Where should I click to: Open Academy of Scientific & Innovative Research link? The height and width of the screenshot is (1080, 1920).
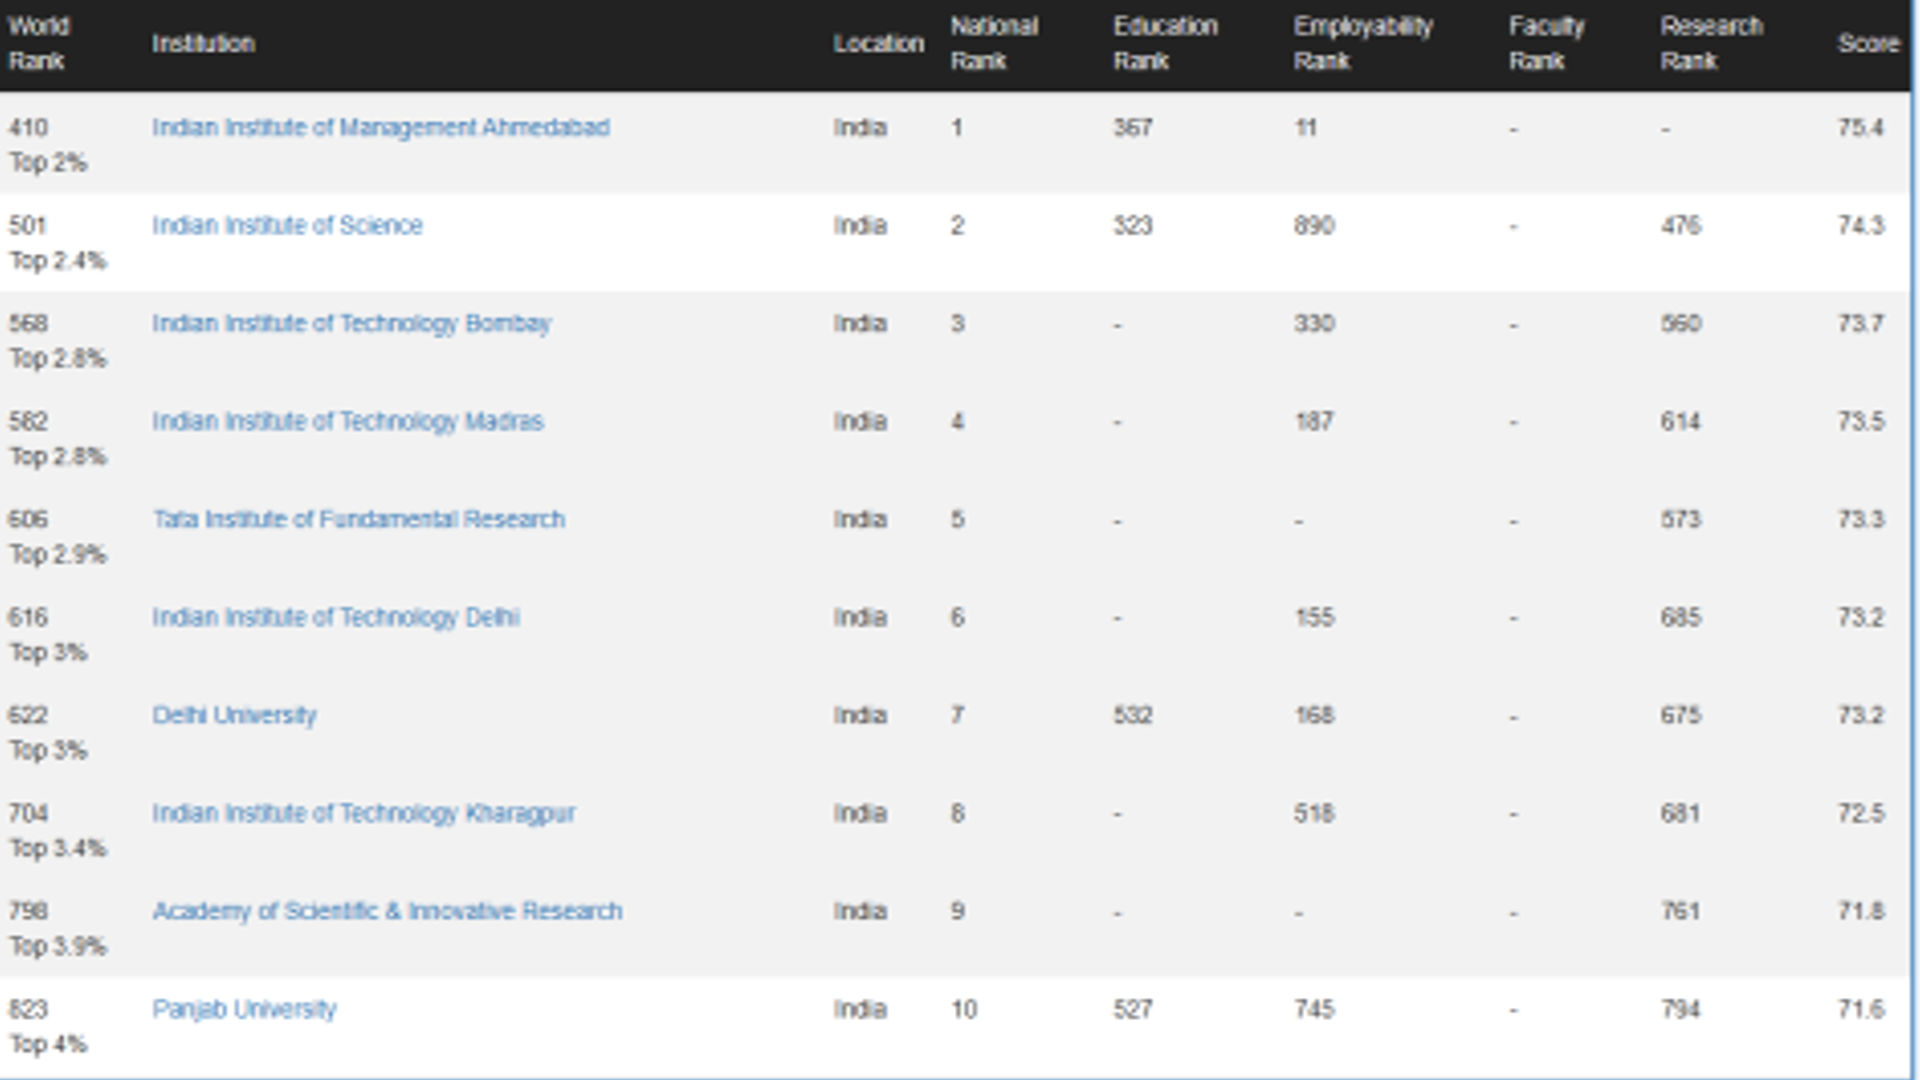[388, 912]
